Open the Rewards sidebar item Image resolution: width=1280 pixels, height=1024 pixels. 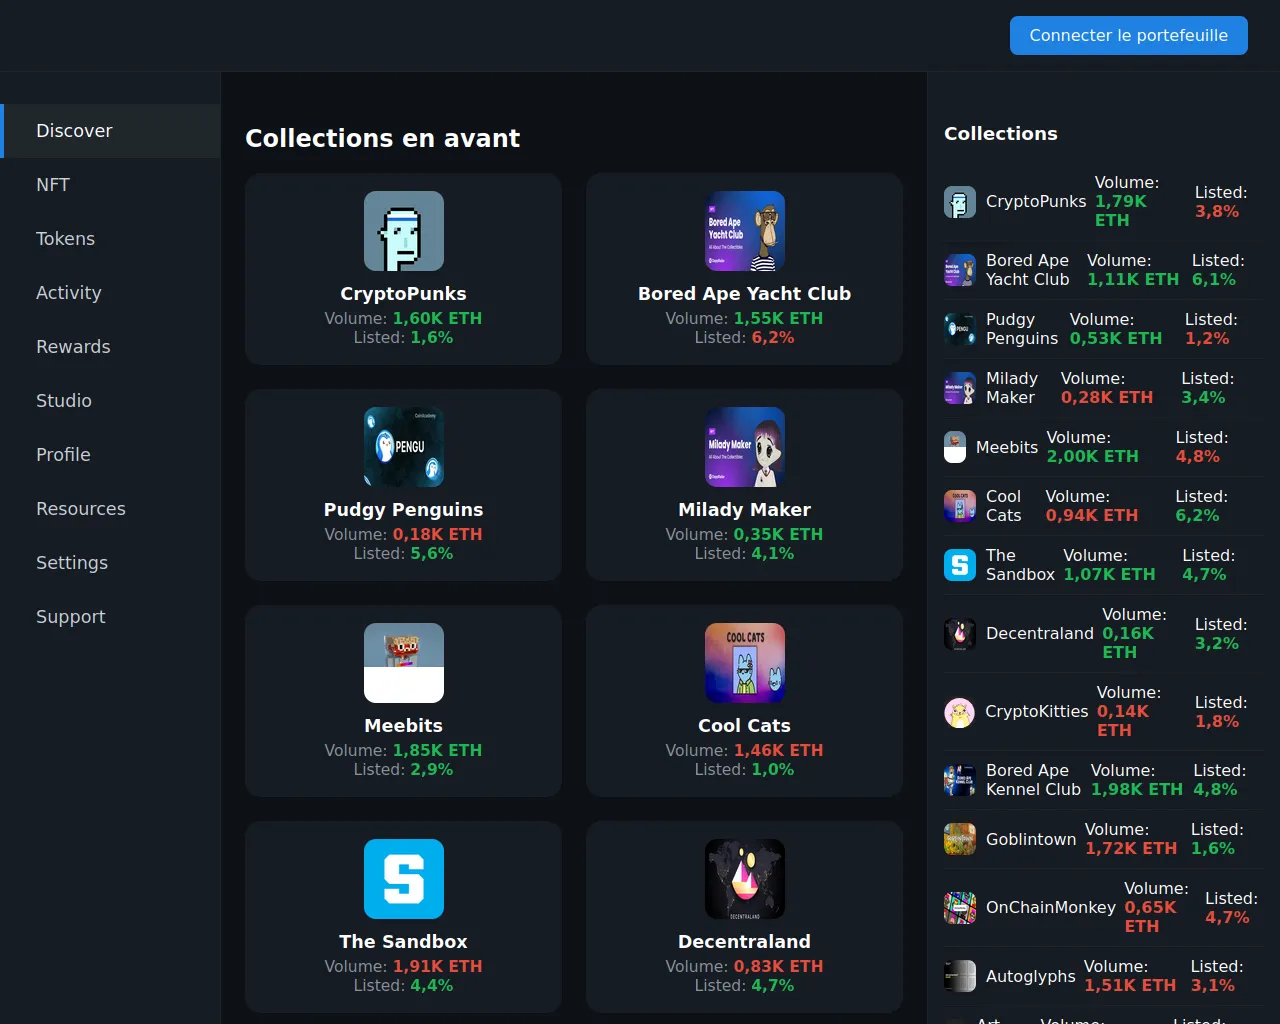point(110,347)
